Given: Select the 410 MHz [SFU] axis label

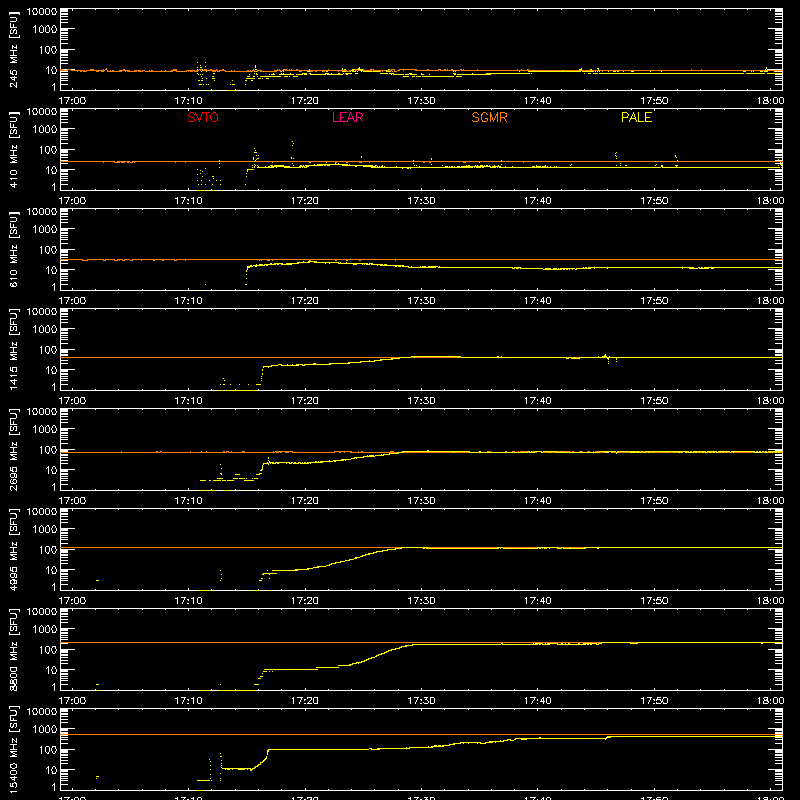Looking at the screenshot, I should (14, 149).
